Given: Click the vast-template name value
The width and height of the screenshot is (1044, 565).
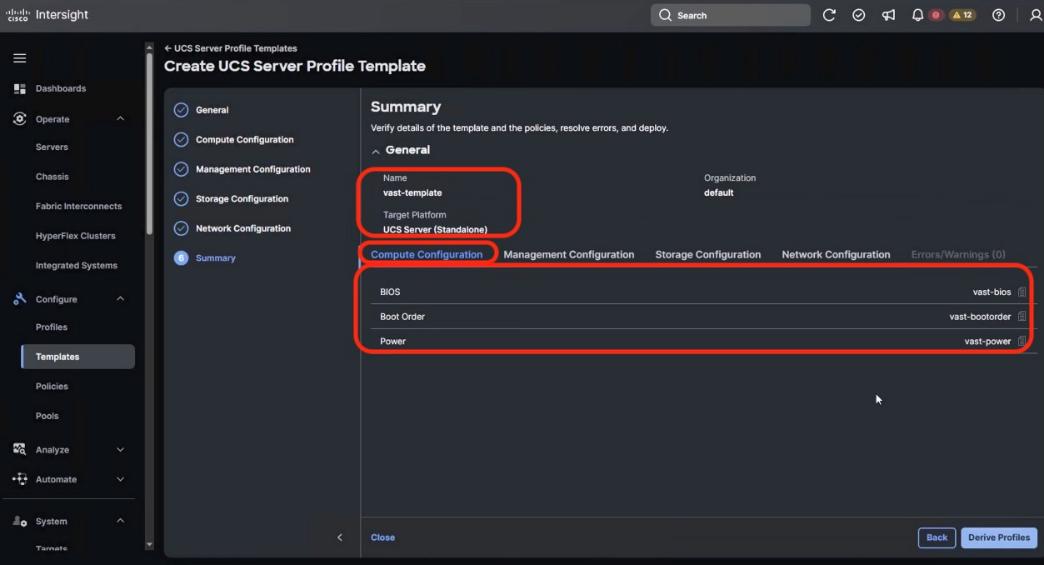Looking at the screenshot, I should pos(412,192).
